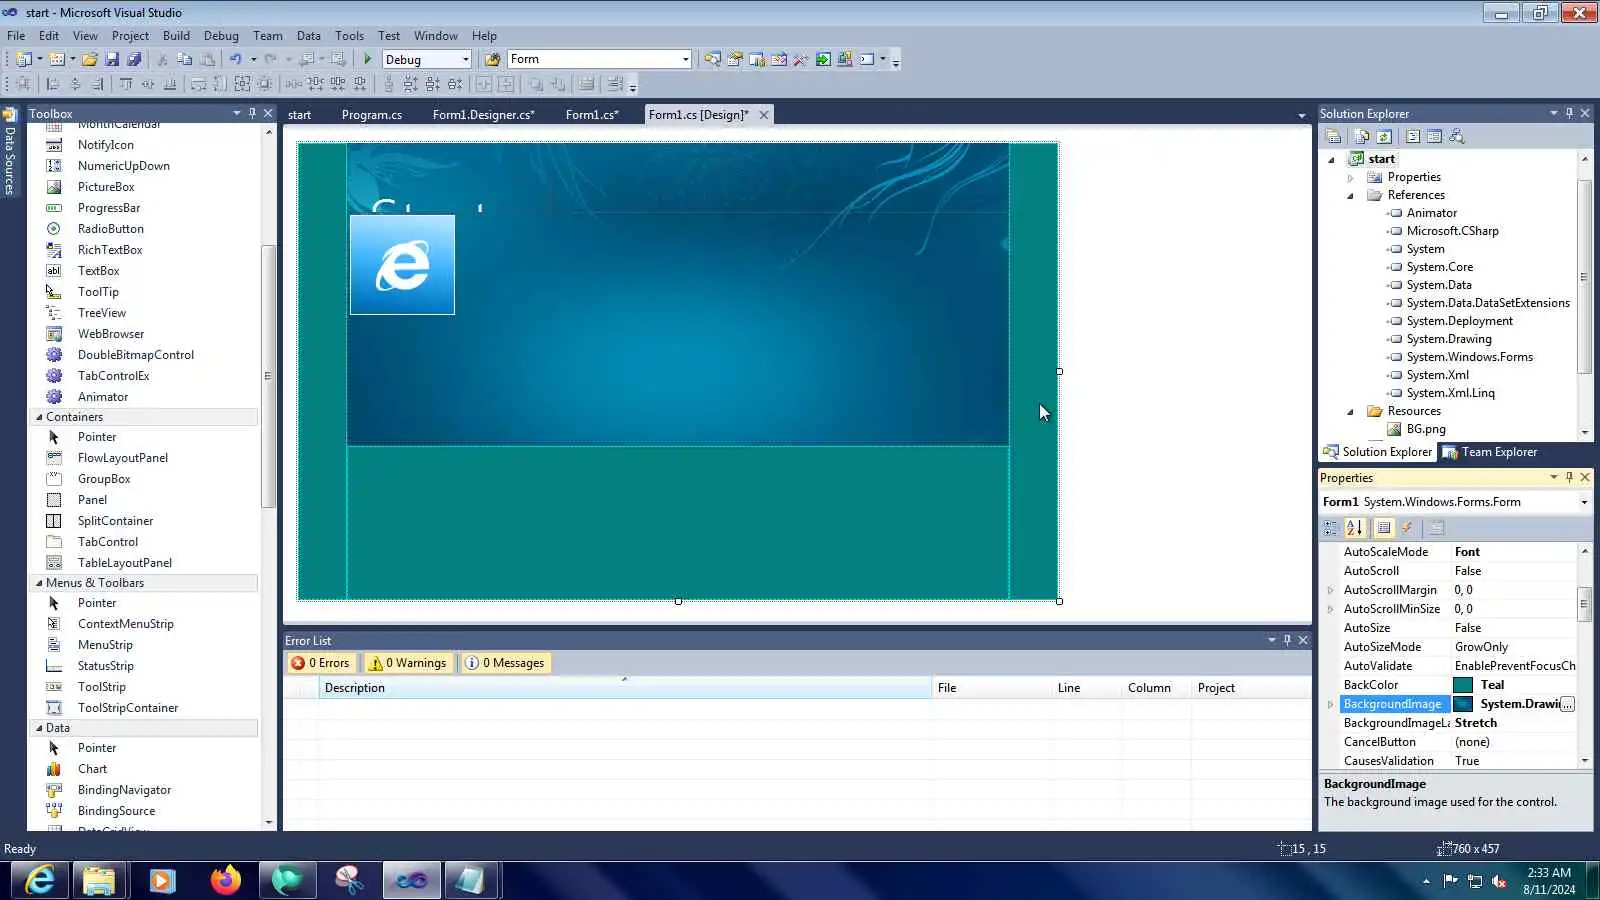Toggle auto-hide pin on Properties panel
The height and width of the screenshot is (900, 1600).
[1569, 477]
